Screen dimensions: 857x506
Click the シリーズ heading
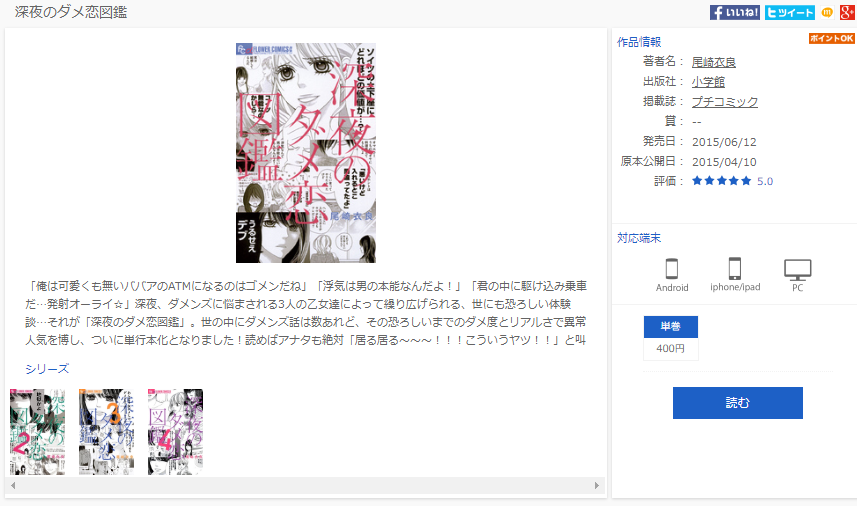[x=47, y=369]
